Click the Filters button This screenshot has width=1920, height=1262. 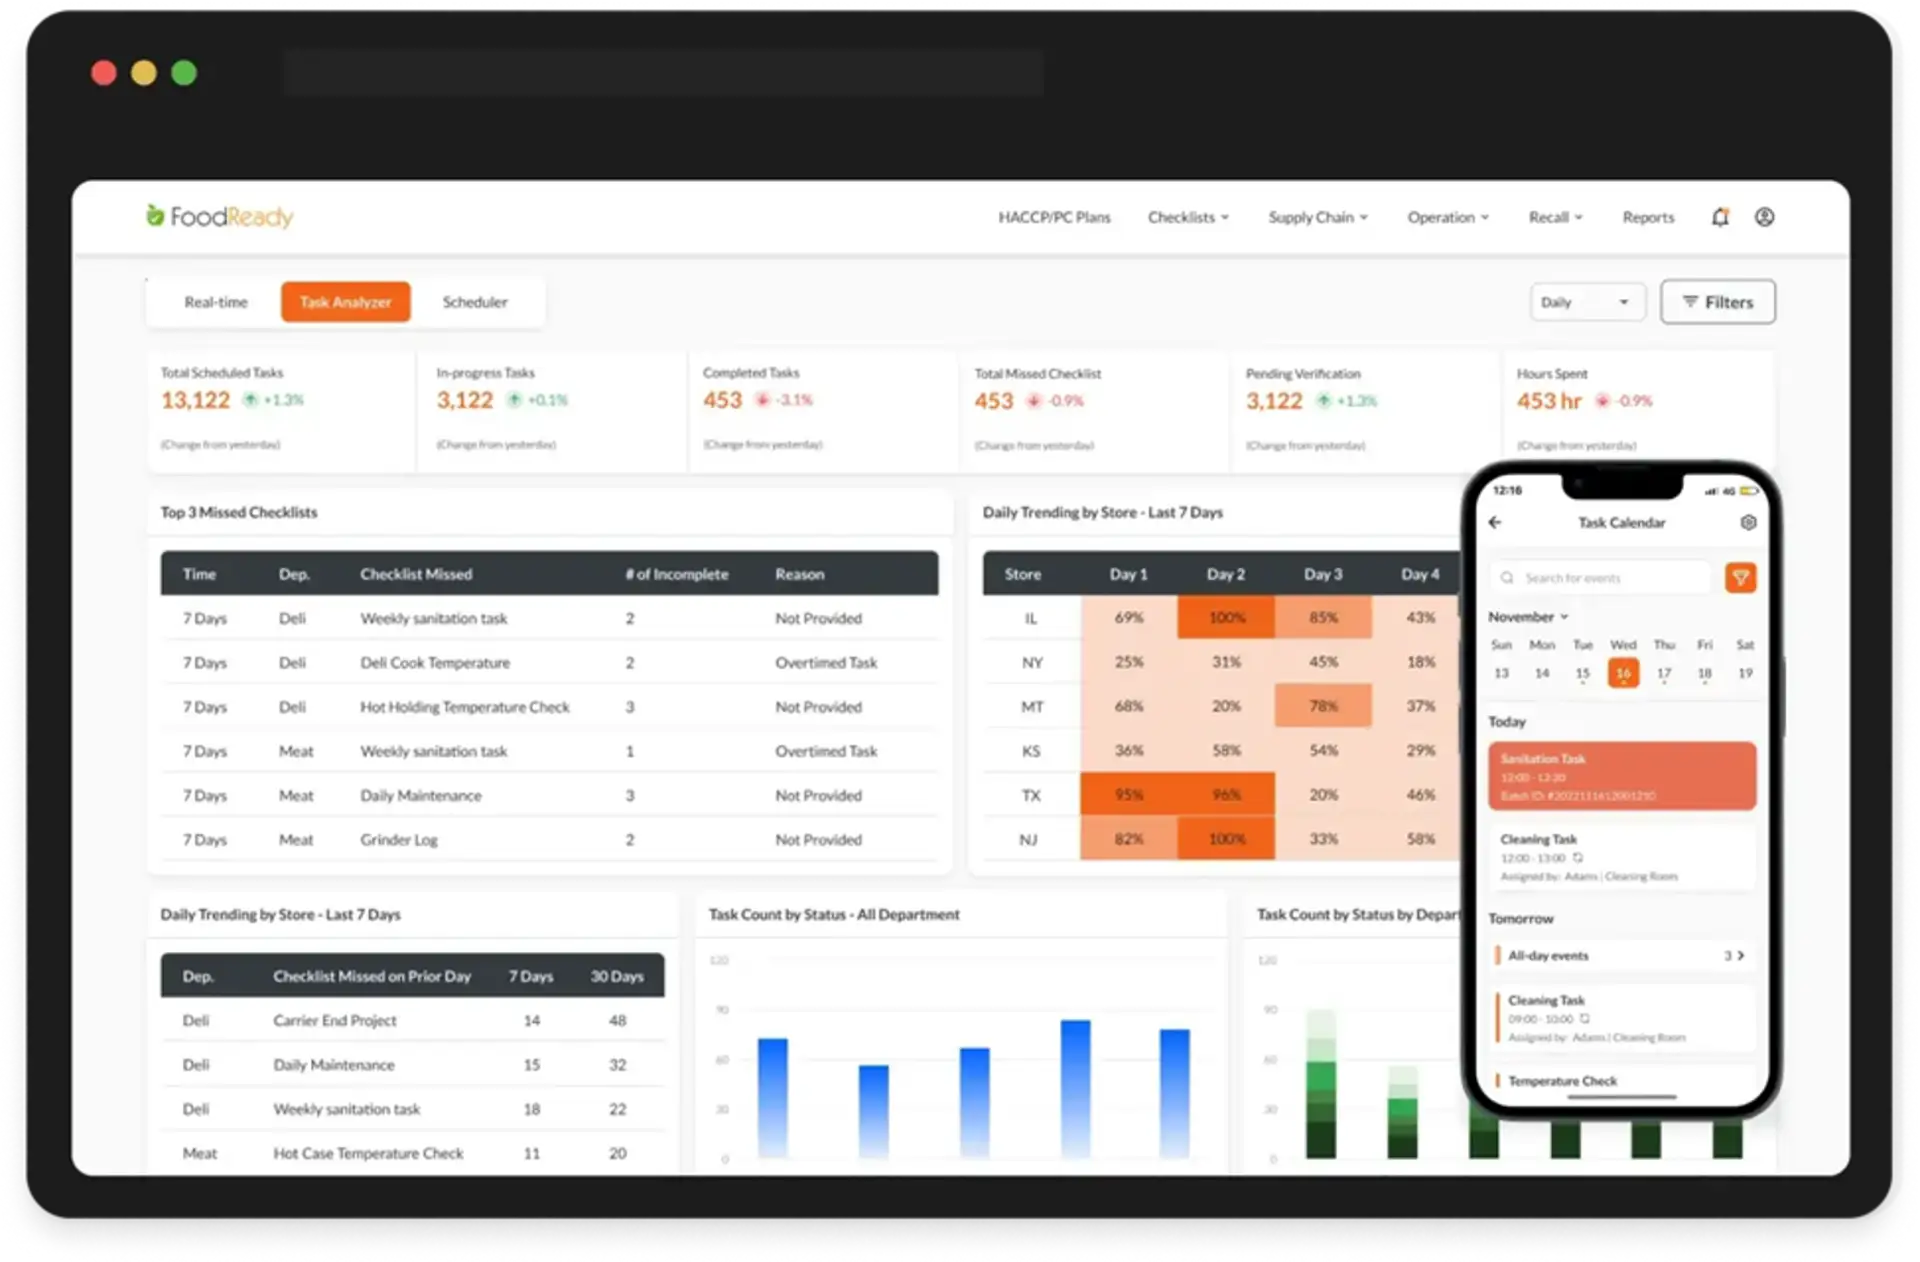[1717, 302]
